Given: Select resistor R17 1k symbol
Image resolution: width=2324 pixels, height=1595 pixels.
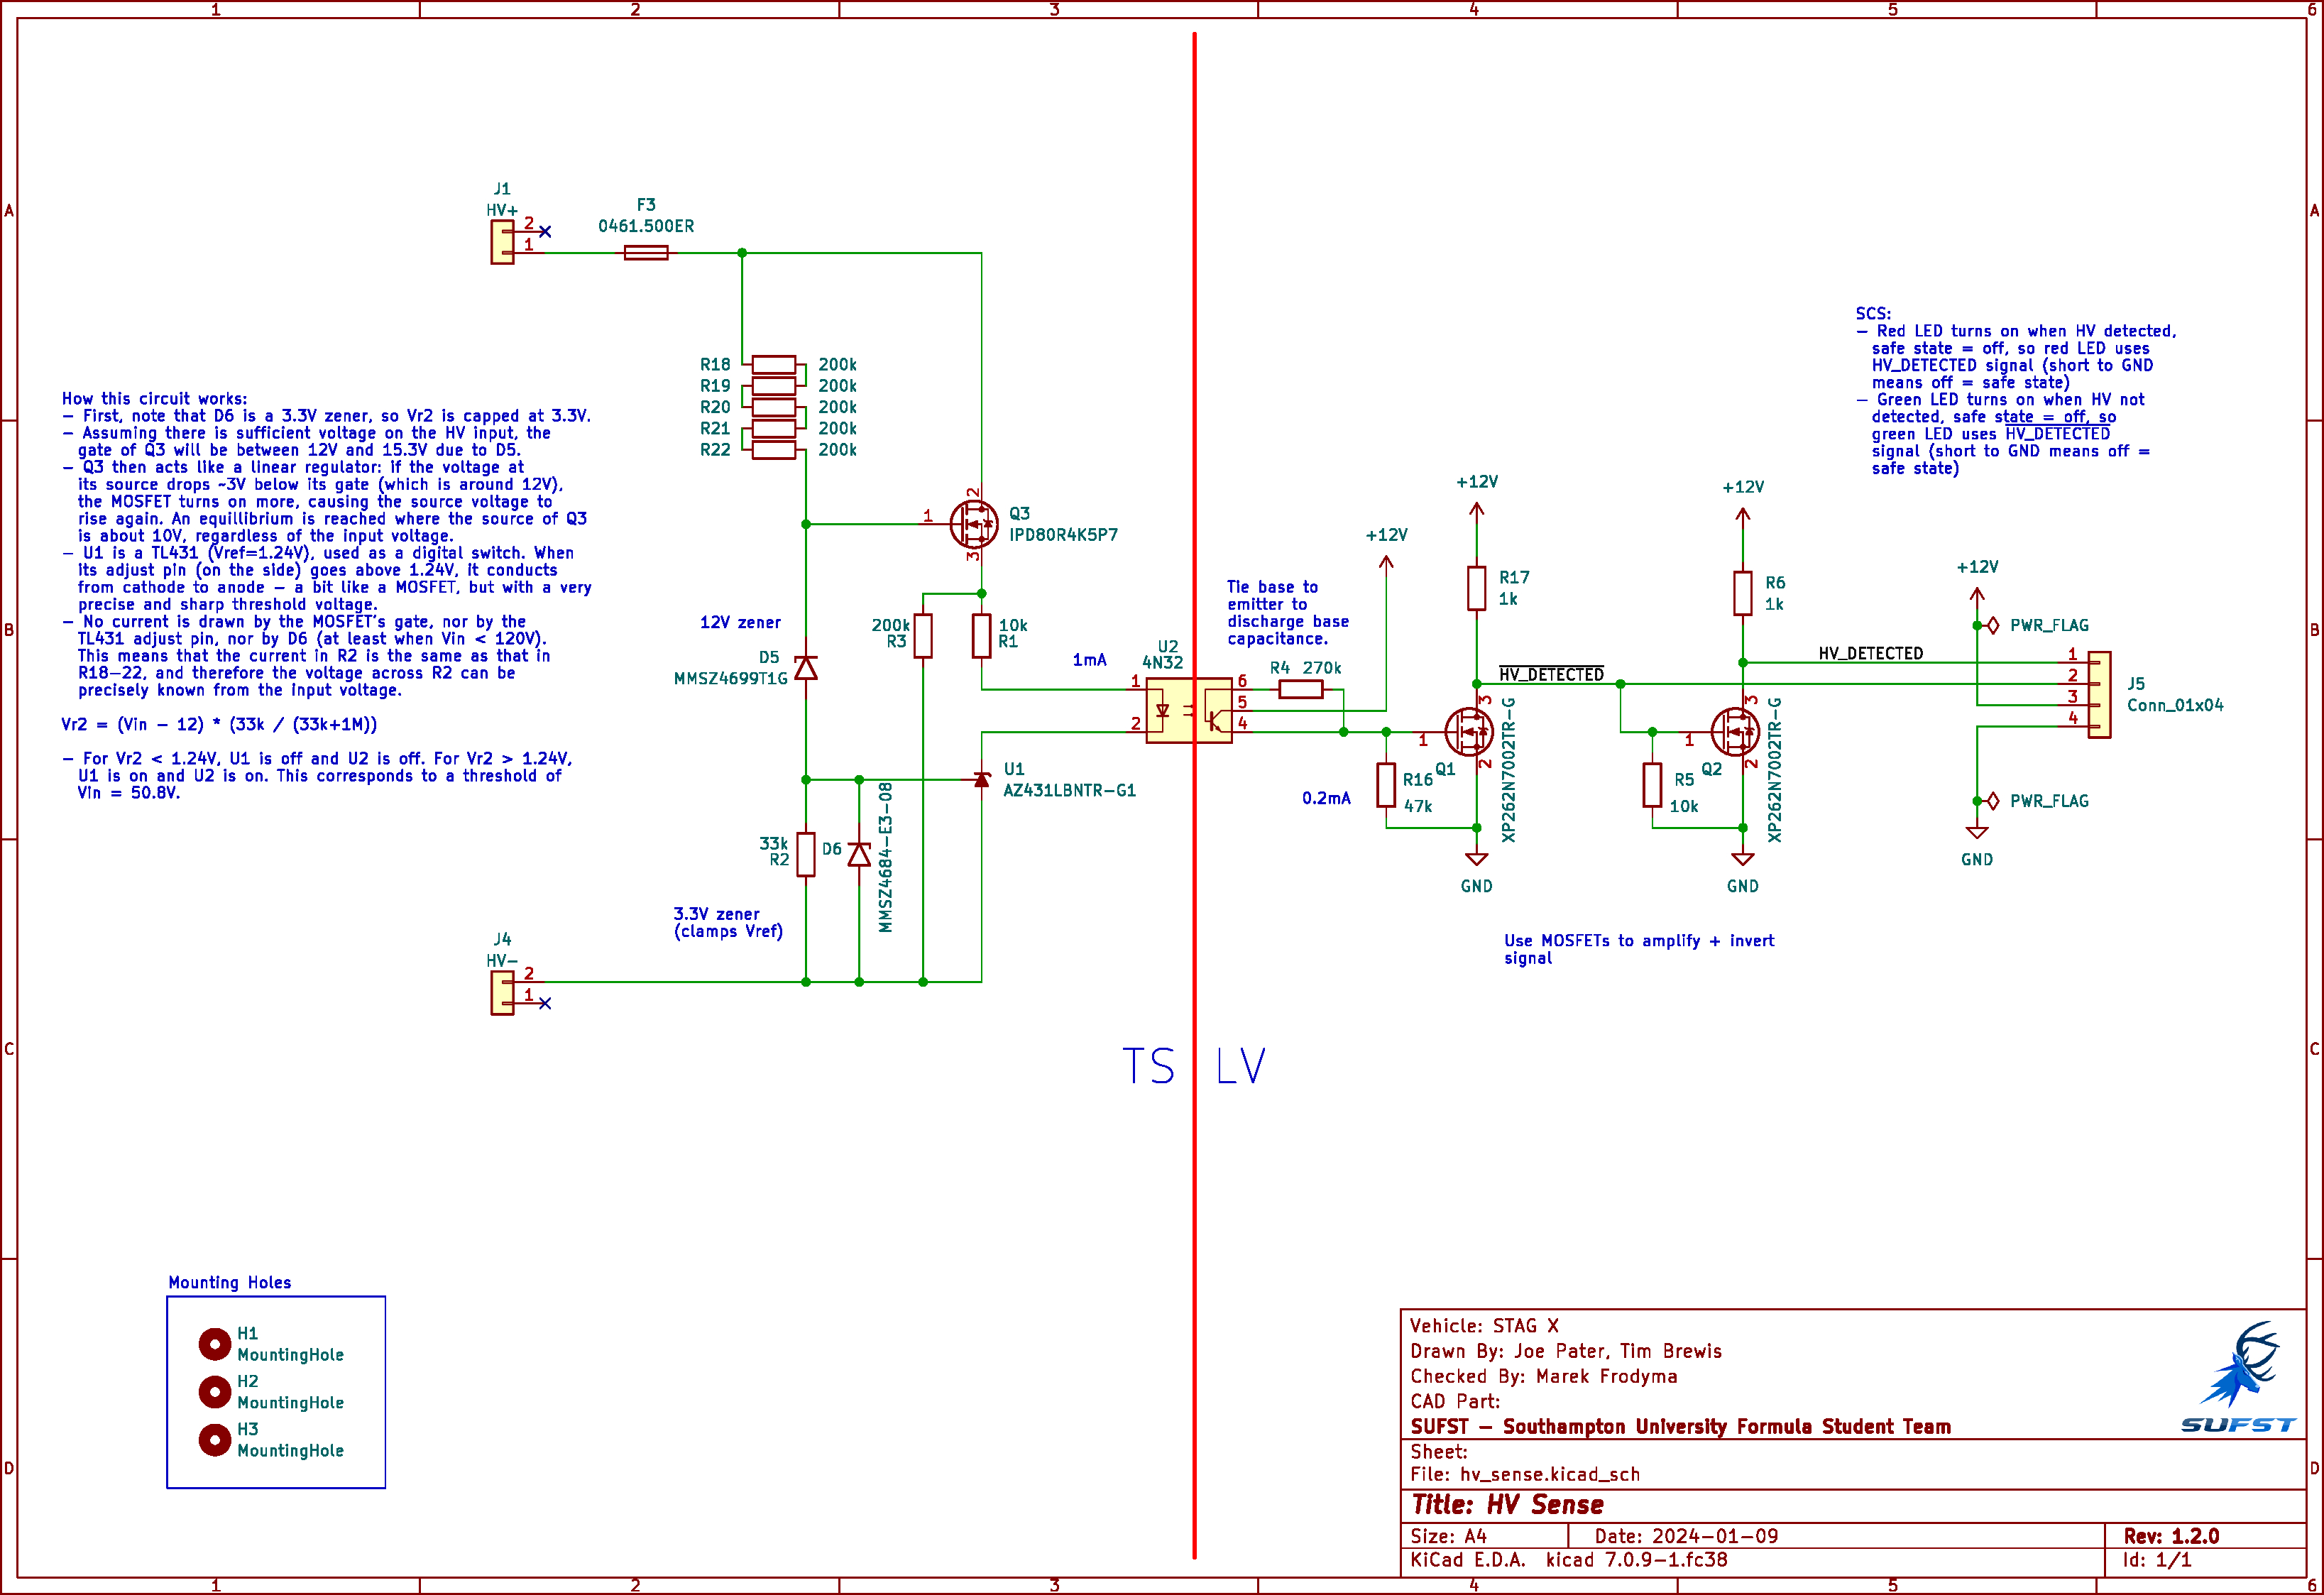Looking at the screenshot, I should (x=1476, y=588).
